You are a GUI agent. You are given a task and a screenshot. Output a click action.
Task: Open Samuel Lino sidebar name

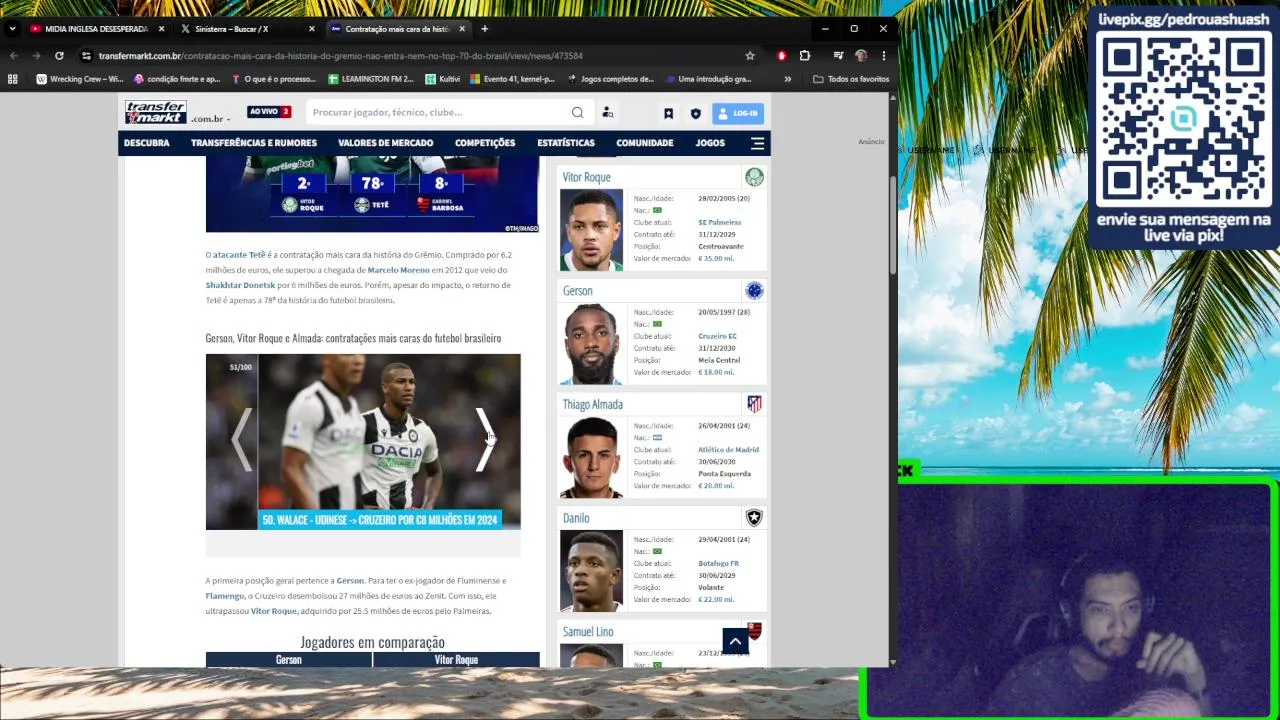tap(588, 632)
